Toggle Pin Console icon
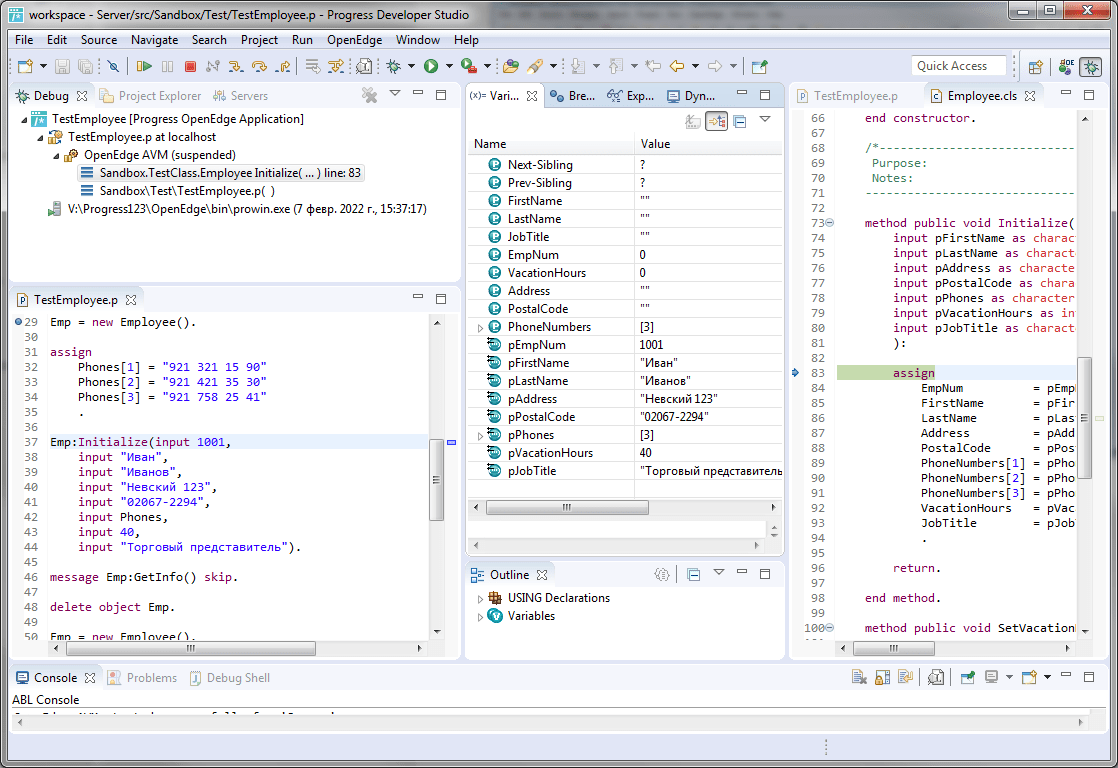The height and width of the screenshot is (768, 1118). click(x=968, y=677)
